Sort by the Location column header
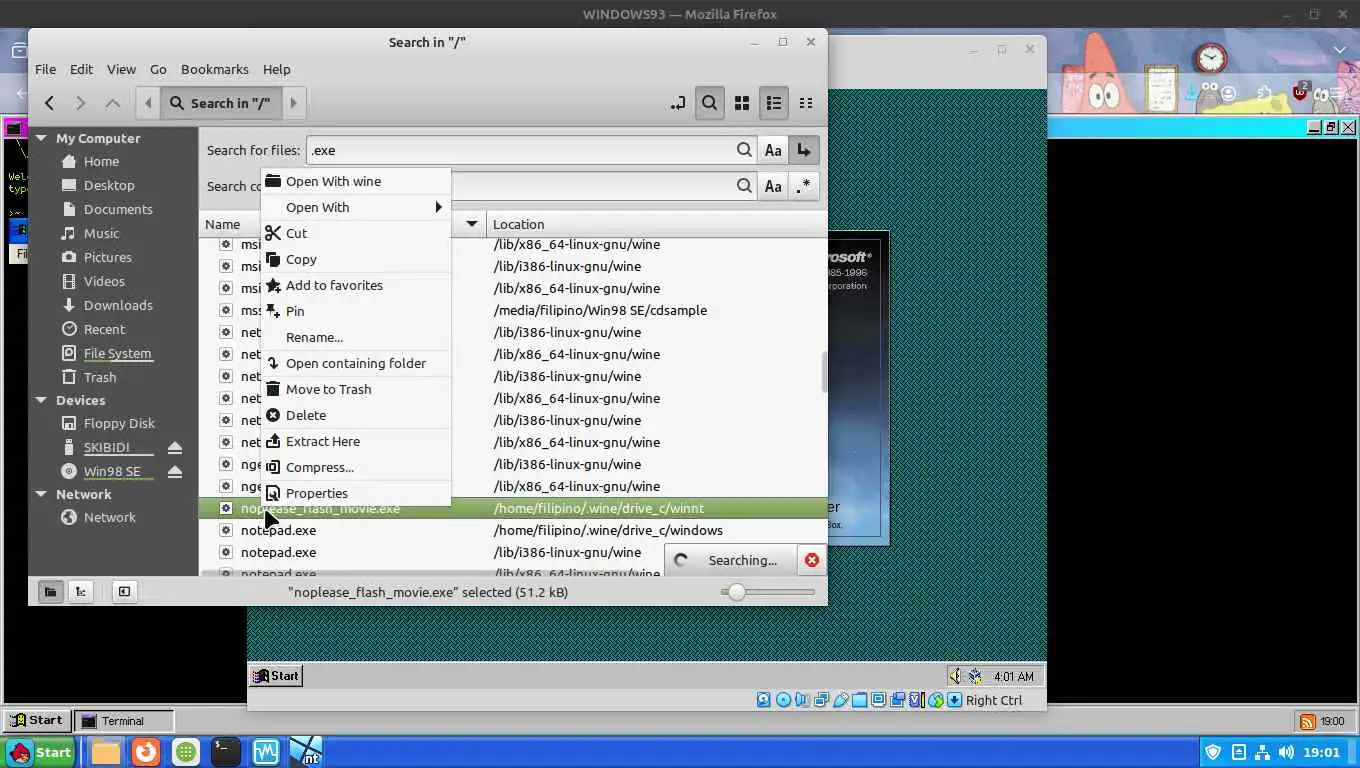This screenshot has width=1360, height=768. click(x=656, y=224)
